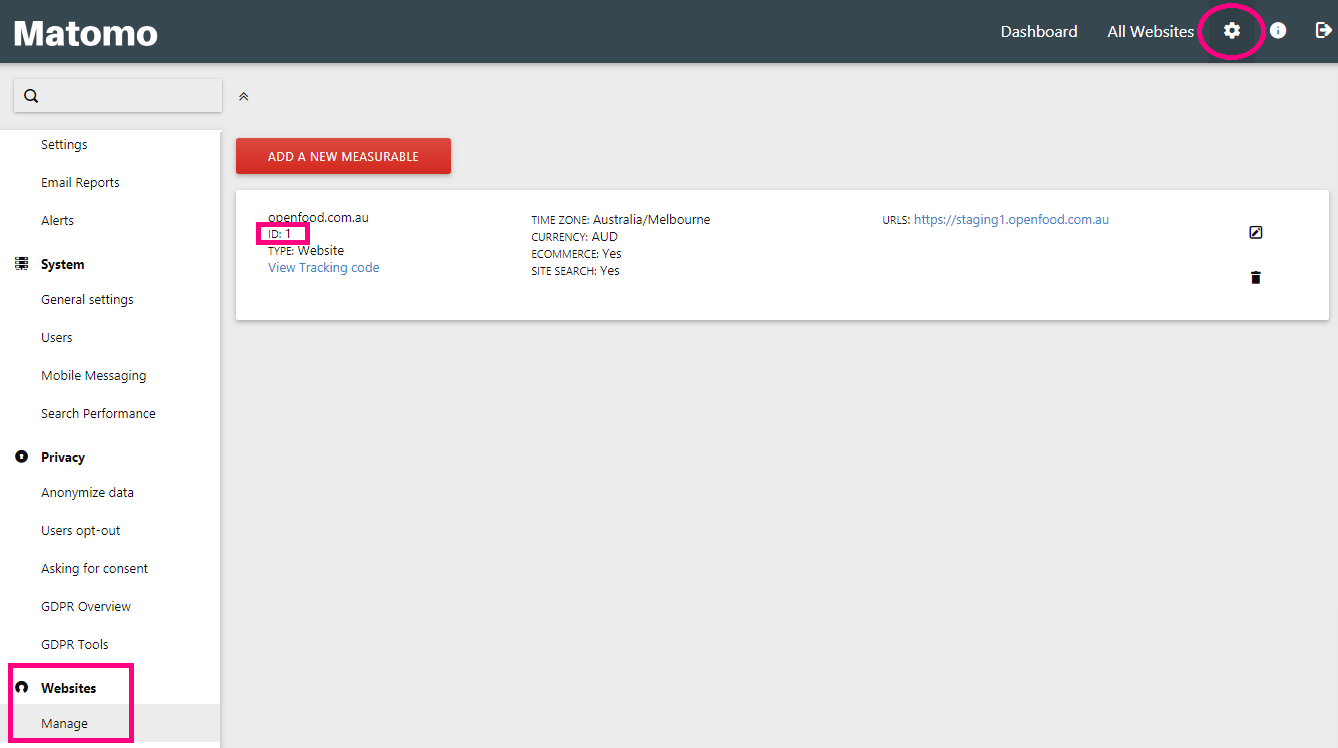The width and height of the screenshot is (1338, 748).
Task: Collapse the top panel with double chevron
Action: tap(243, 97)
